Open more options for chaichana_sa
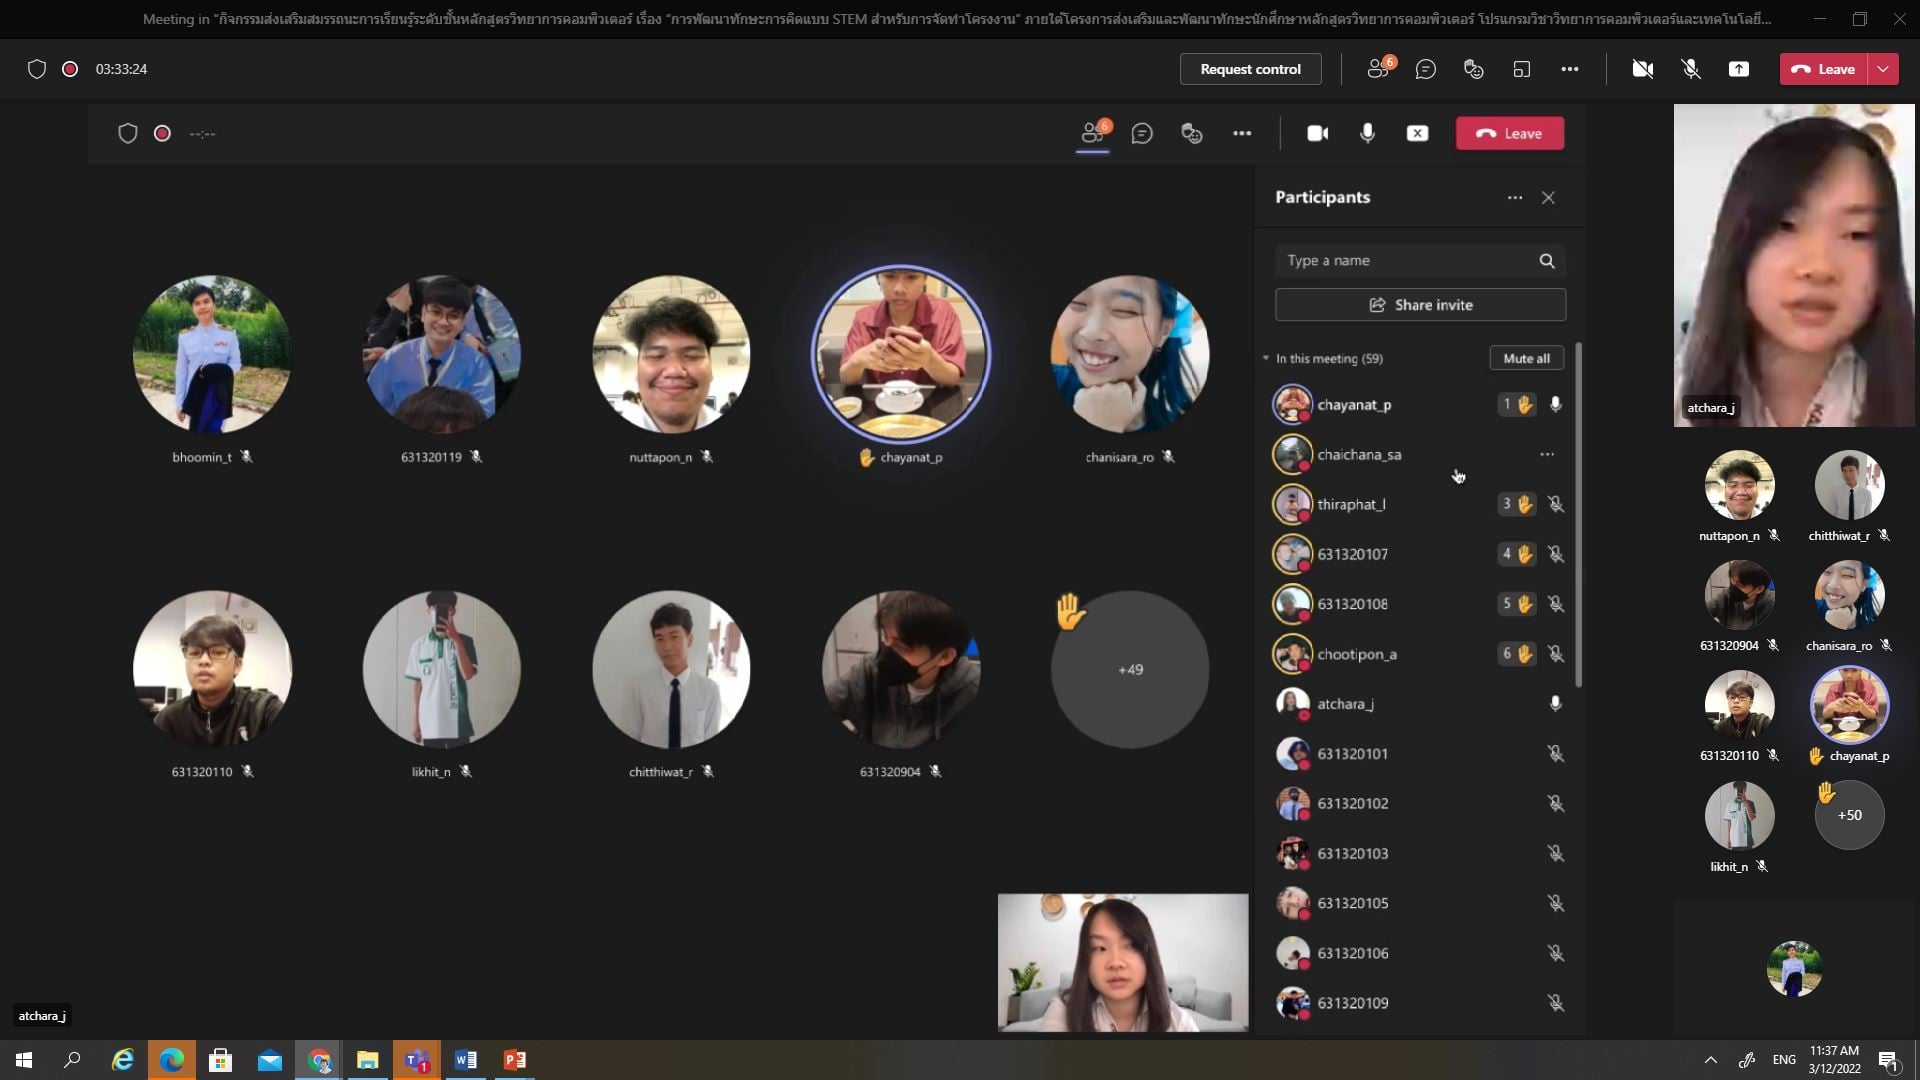Image resolution: width=1920 pixels, height=1080 pixels. point(1547,455)
